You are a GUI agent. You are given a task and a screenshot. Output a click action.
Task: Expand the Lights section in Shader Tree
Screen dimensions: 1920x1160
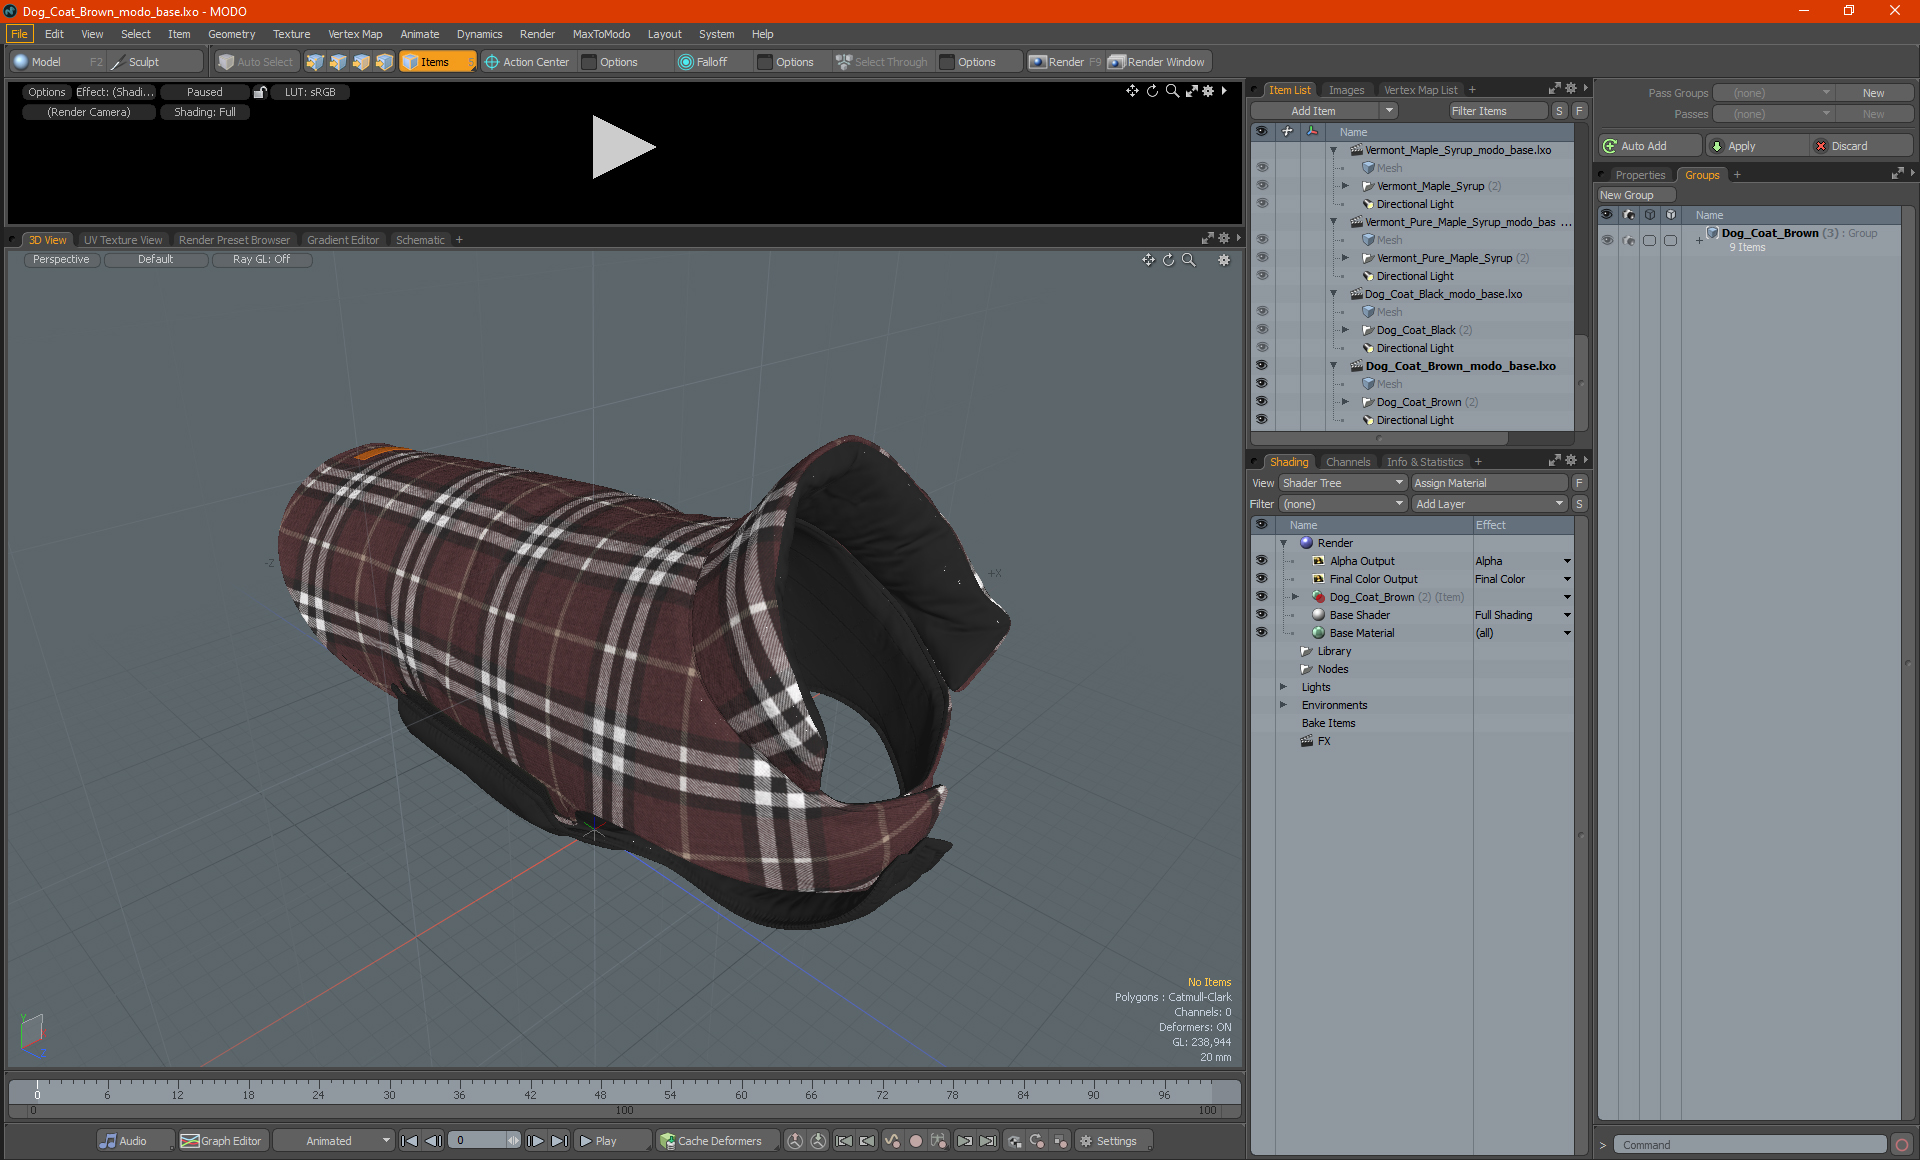coord(1283,687)
